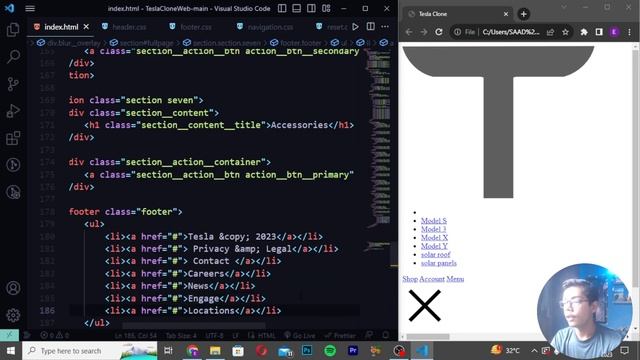
Task: Open the Chrome three-dot menu
Action: [629, 32]
